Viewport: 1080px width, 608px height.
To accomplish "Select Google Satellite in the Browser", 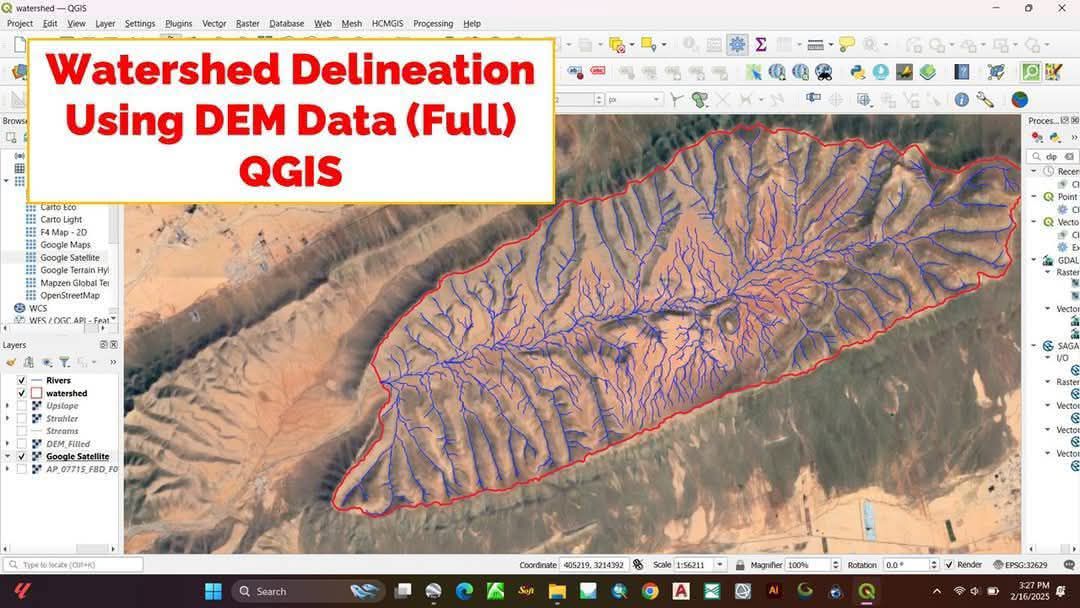I will pyautogui.click(x=70, y=258).
